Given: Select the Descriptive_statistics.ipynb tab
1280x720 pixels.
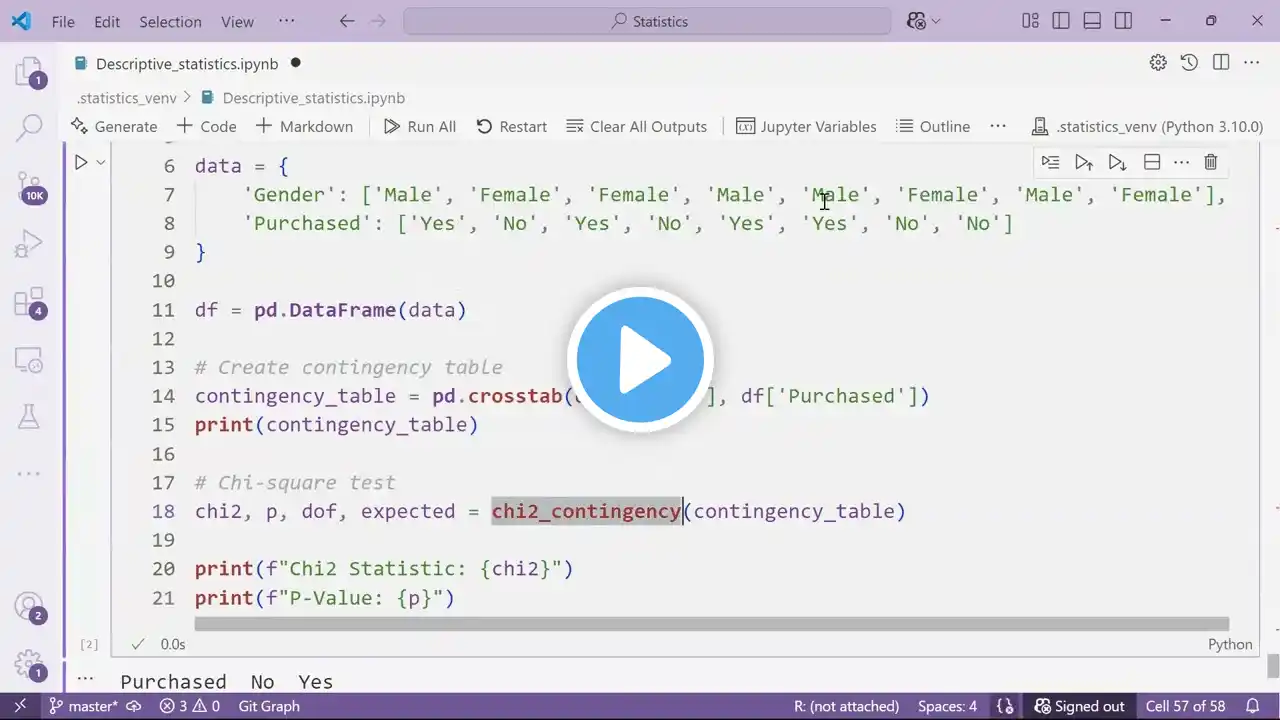Looking at the screenshot, I should [x=189, y=63].
